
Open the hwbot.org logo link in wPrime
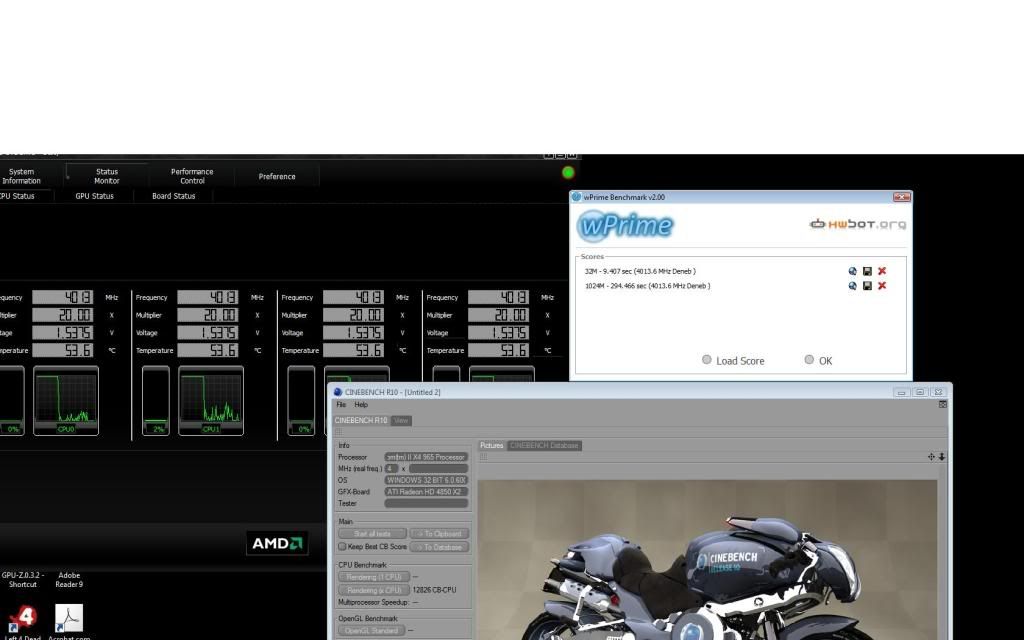(857, 224)
